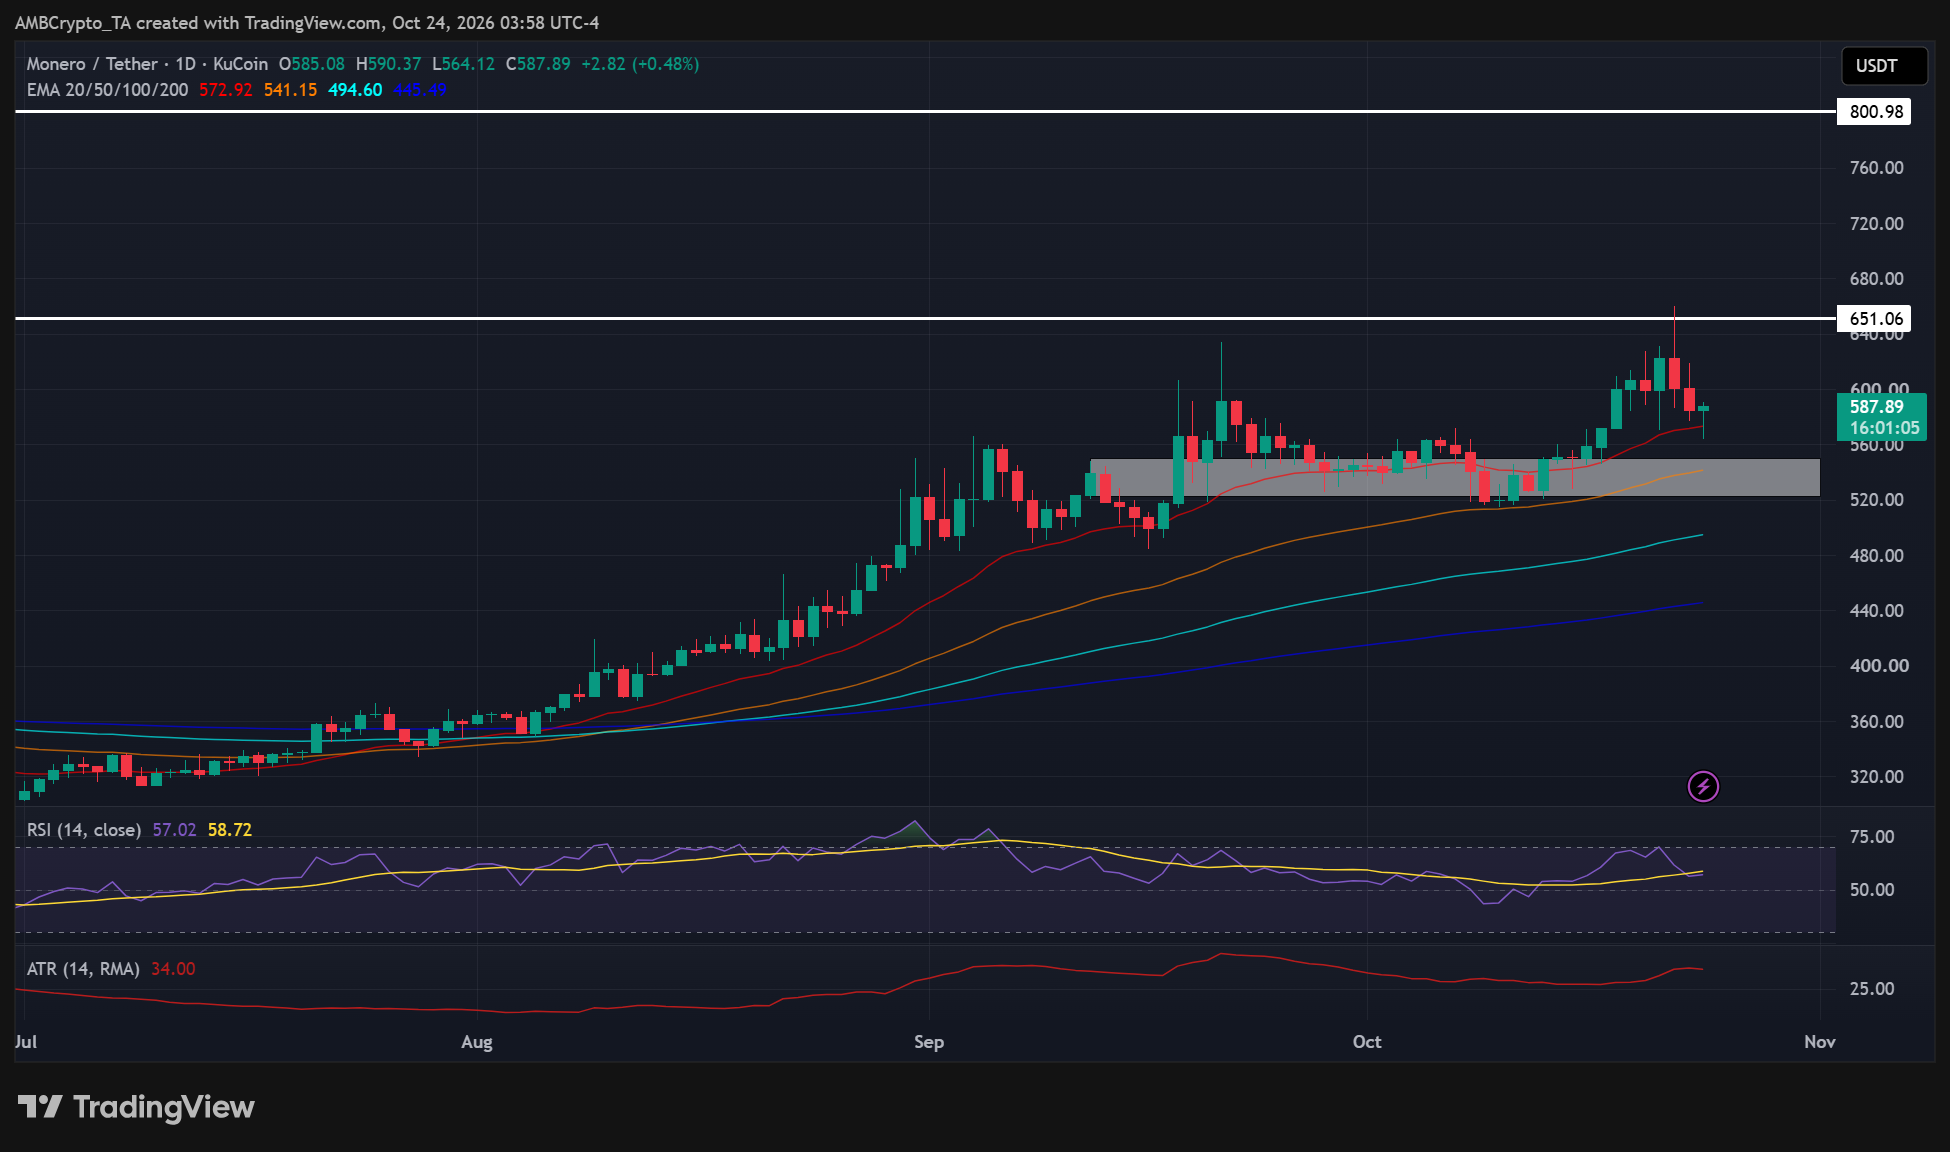
Task: Click the open price O585.08 value
Action: (x=311, y=64)
